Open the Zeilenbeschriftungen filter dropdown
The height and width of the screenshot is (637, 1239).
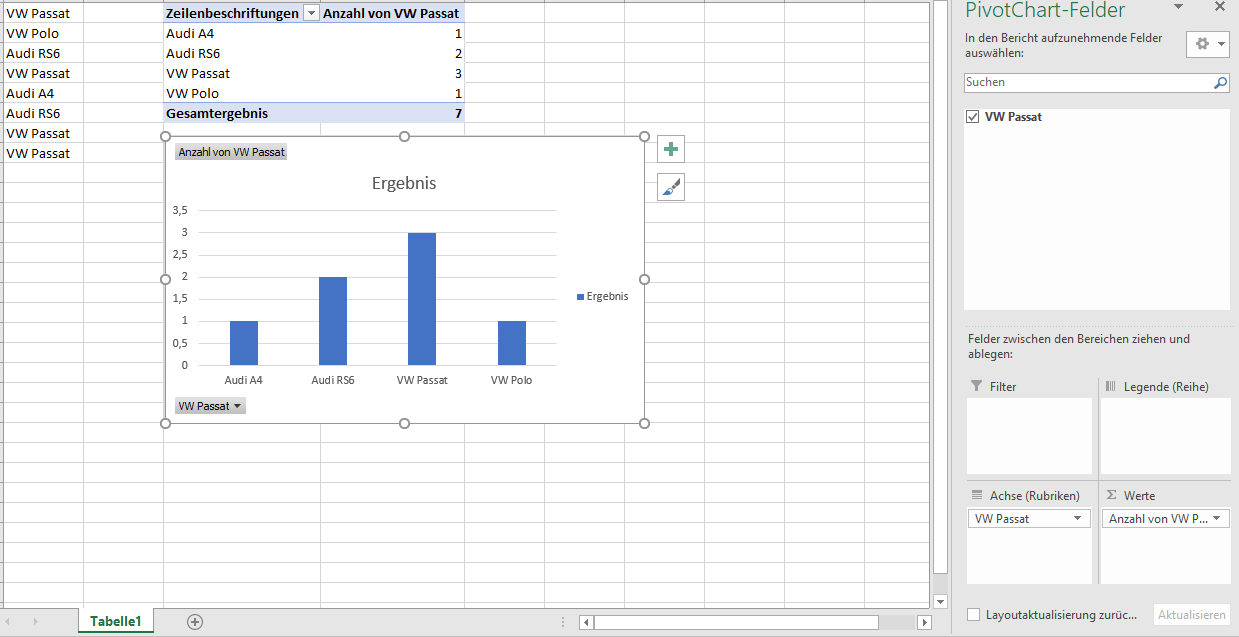(311, 13)
